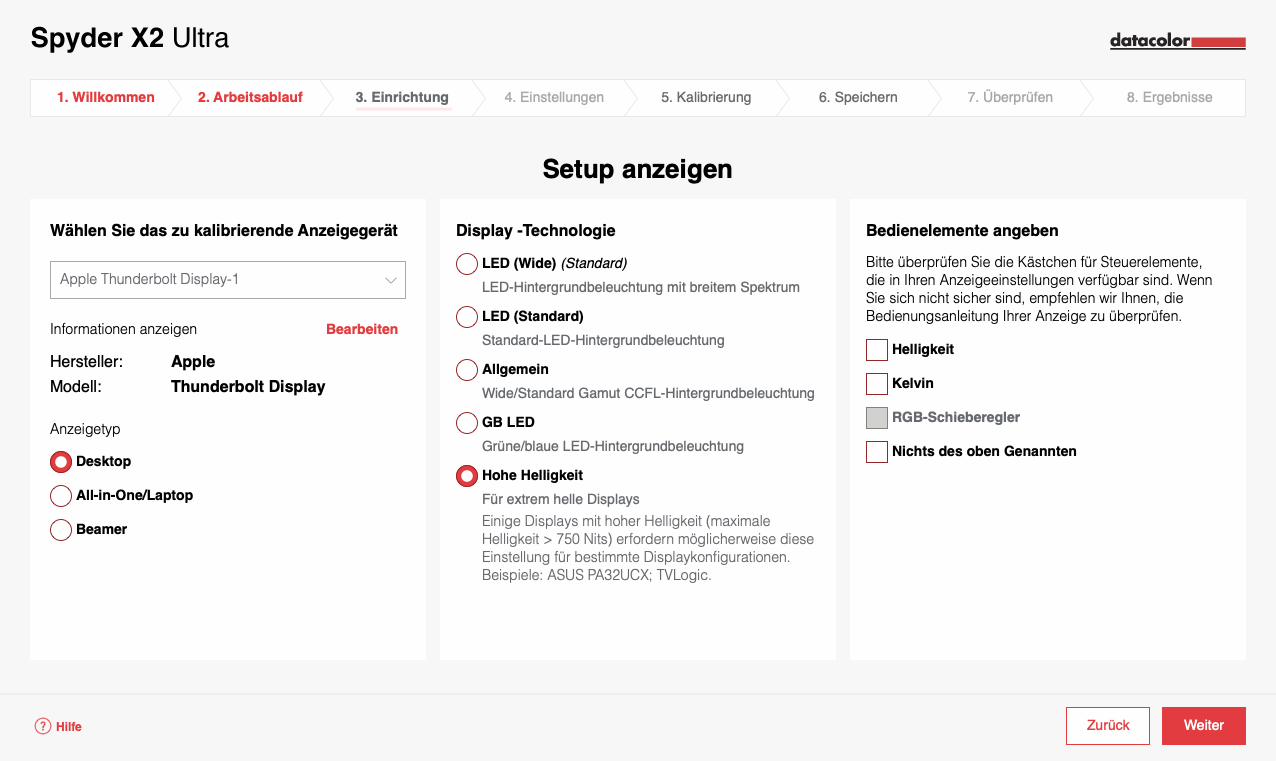Click the Bearbeiten link
1276x761 pixels.
[x=362, y=329]
